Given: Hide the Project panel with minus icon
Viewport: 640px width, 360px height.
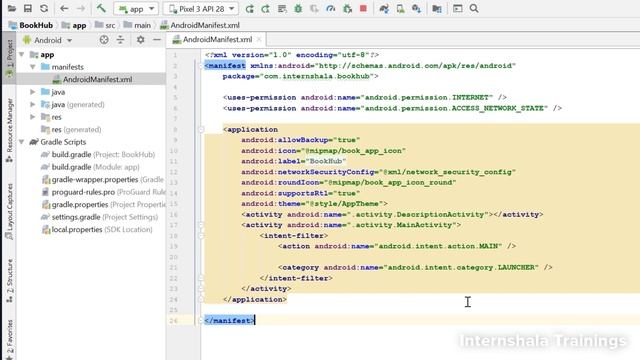Looking at the screenshot, I should [157, 40].
